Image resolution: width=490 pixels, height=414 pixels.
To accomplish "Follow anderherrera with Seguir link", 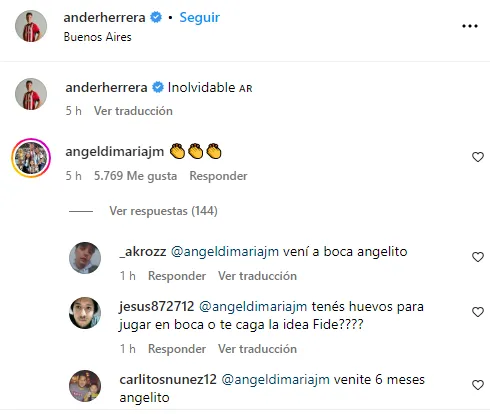I will coord(200,17).
